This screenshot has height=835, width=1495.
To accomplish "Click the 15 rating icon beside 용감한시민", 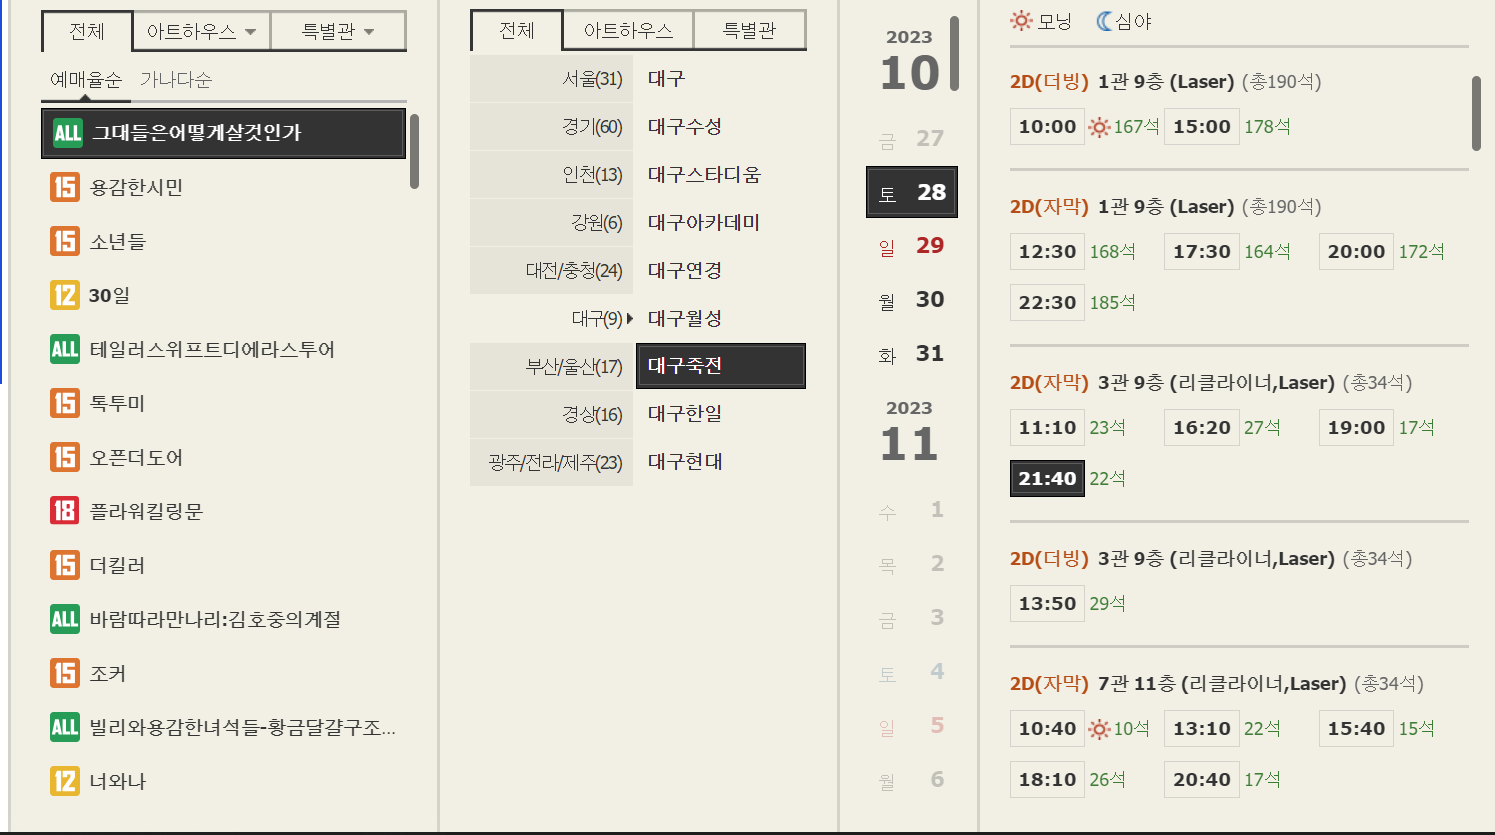I will 65,187.
